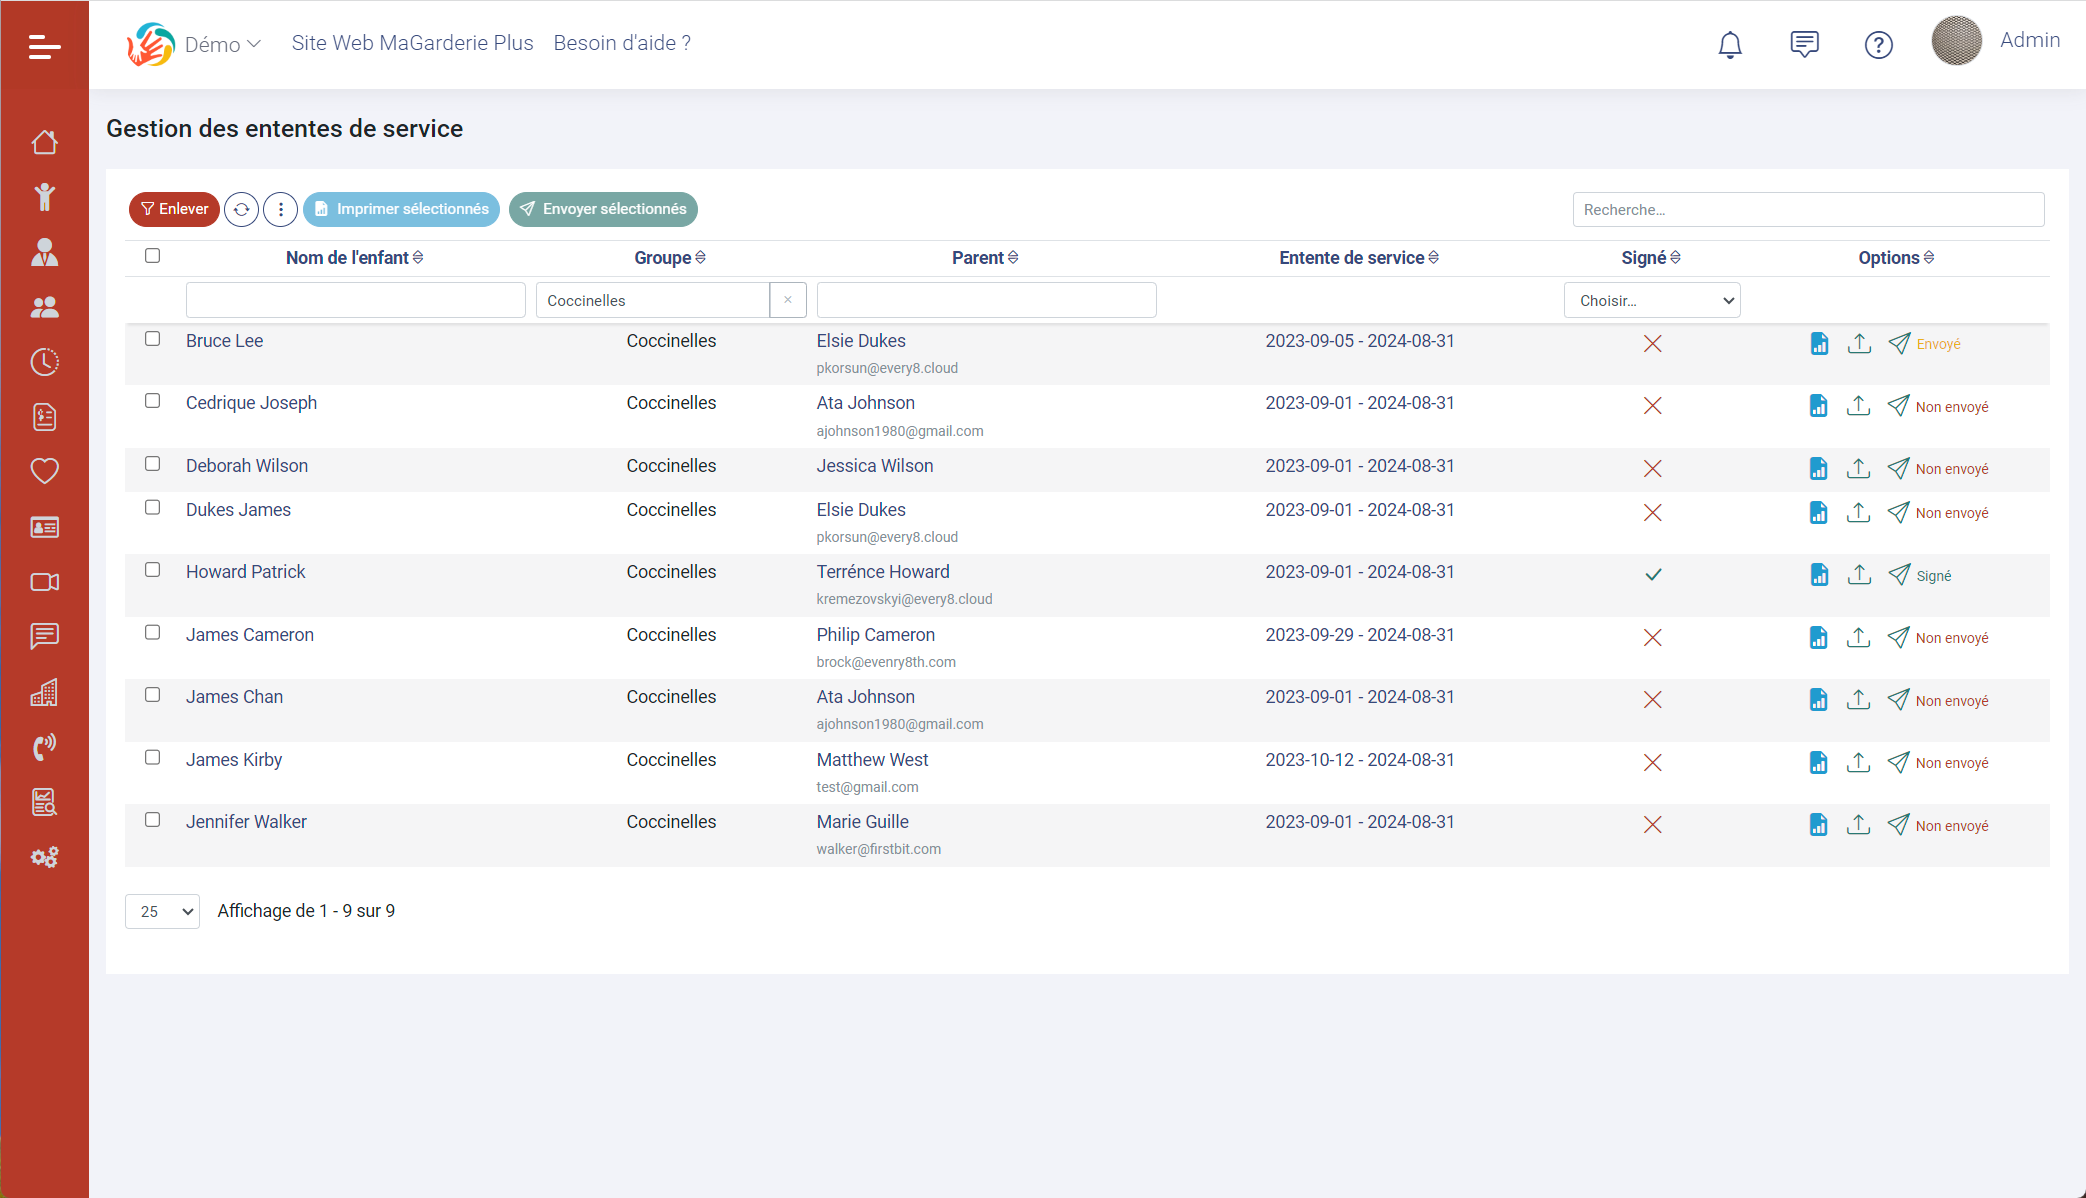Select Jennifer Walker's row checkbox
The width and height of the screenshot is (2086, 1198).
152,820
